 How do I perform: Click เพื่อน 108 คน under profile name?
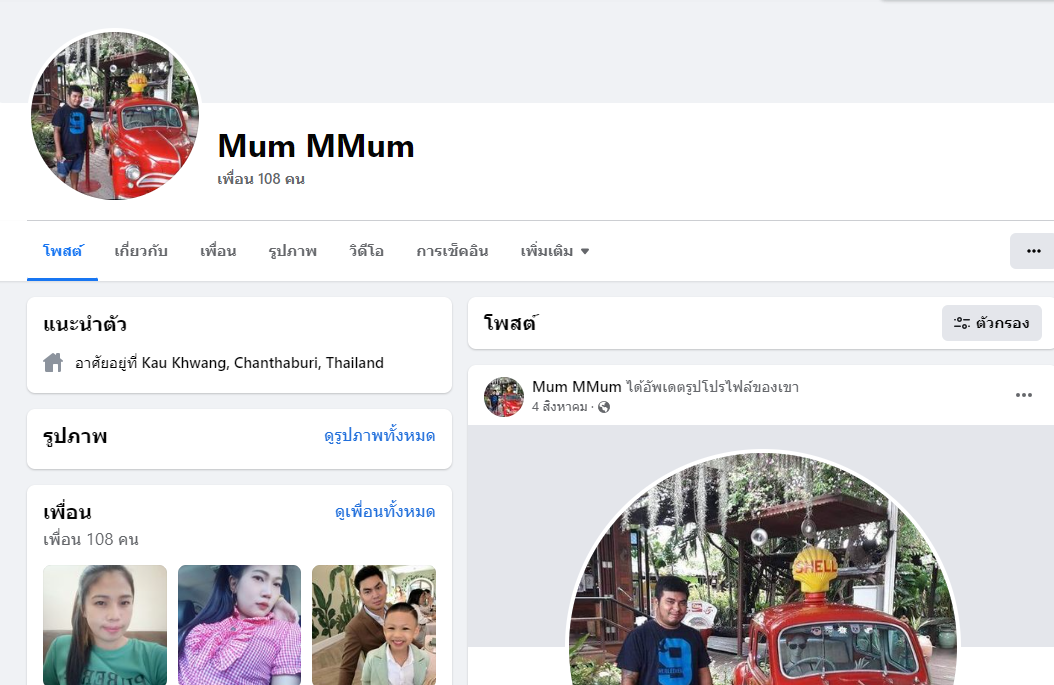(261, 179)
